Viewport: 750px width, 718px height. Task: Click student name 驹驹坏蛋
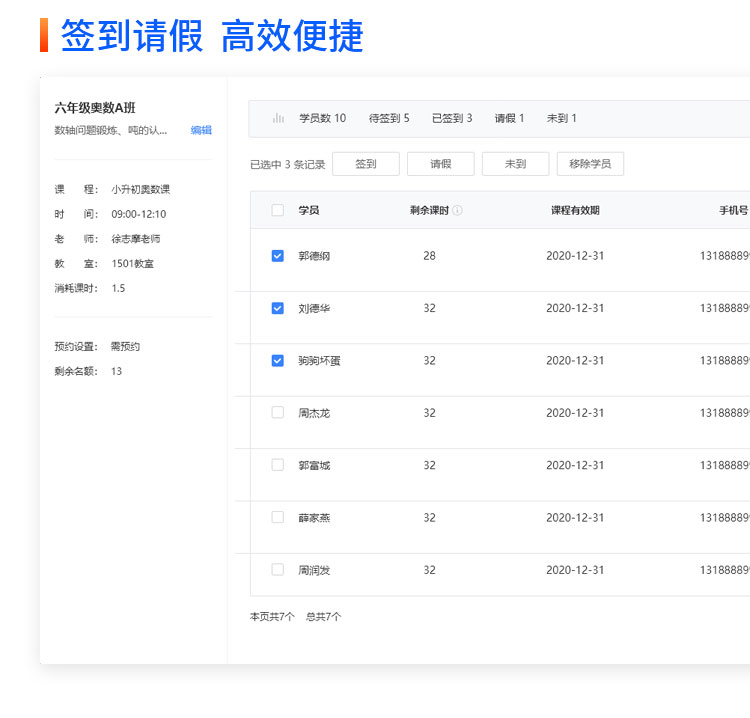(x=319, y=361)
